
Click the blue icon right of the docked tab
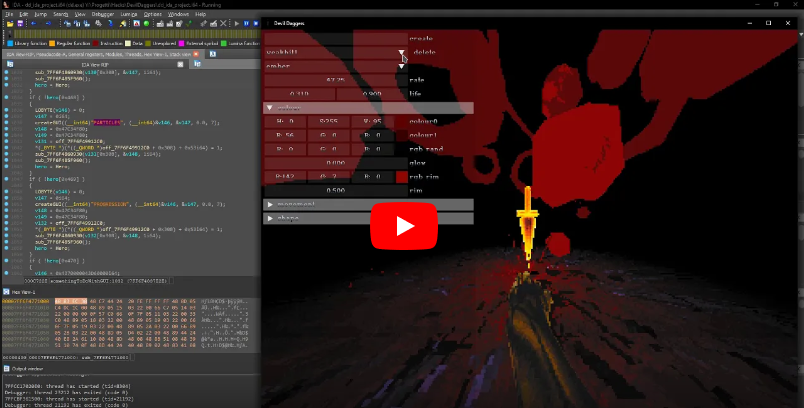pyautogui.click(x=213, y=54)
